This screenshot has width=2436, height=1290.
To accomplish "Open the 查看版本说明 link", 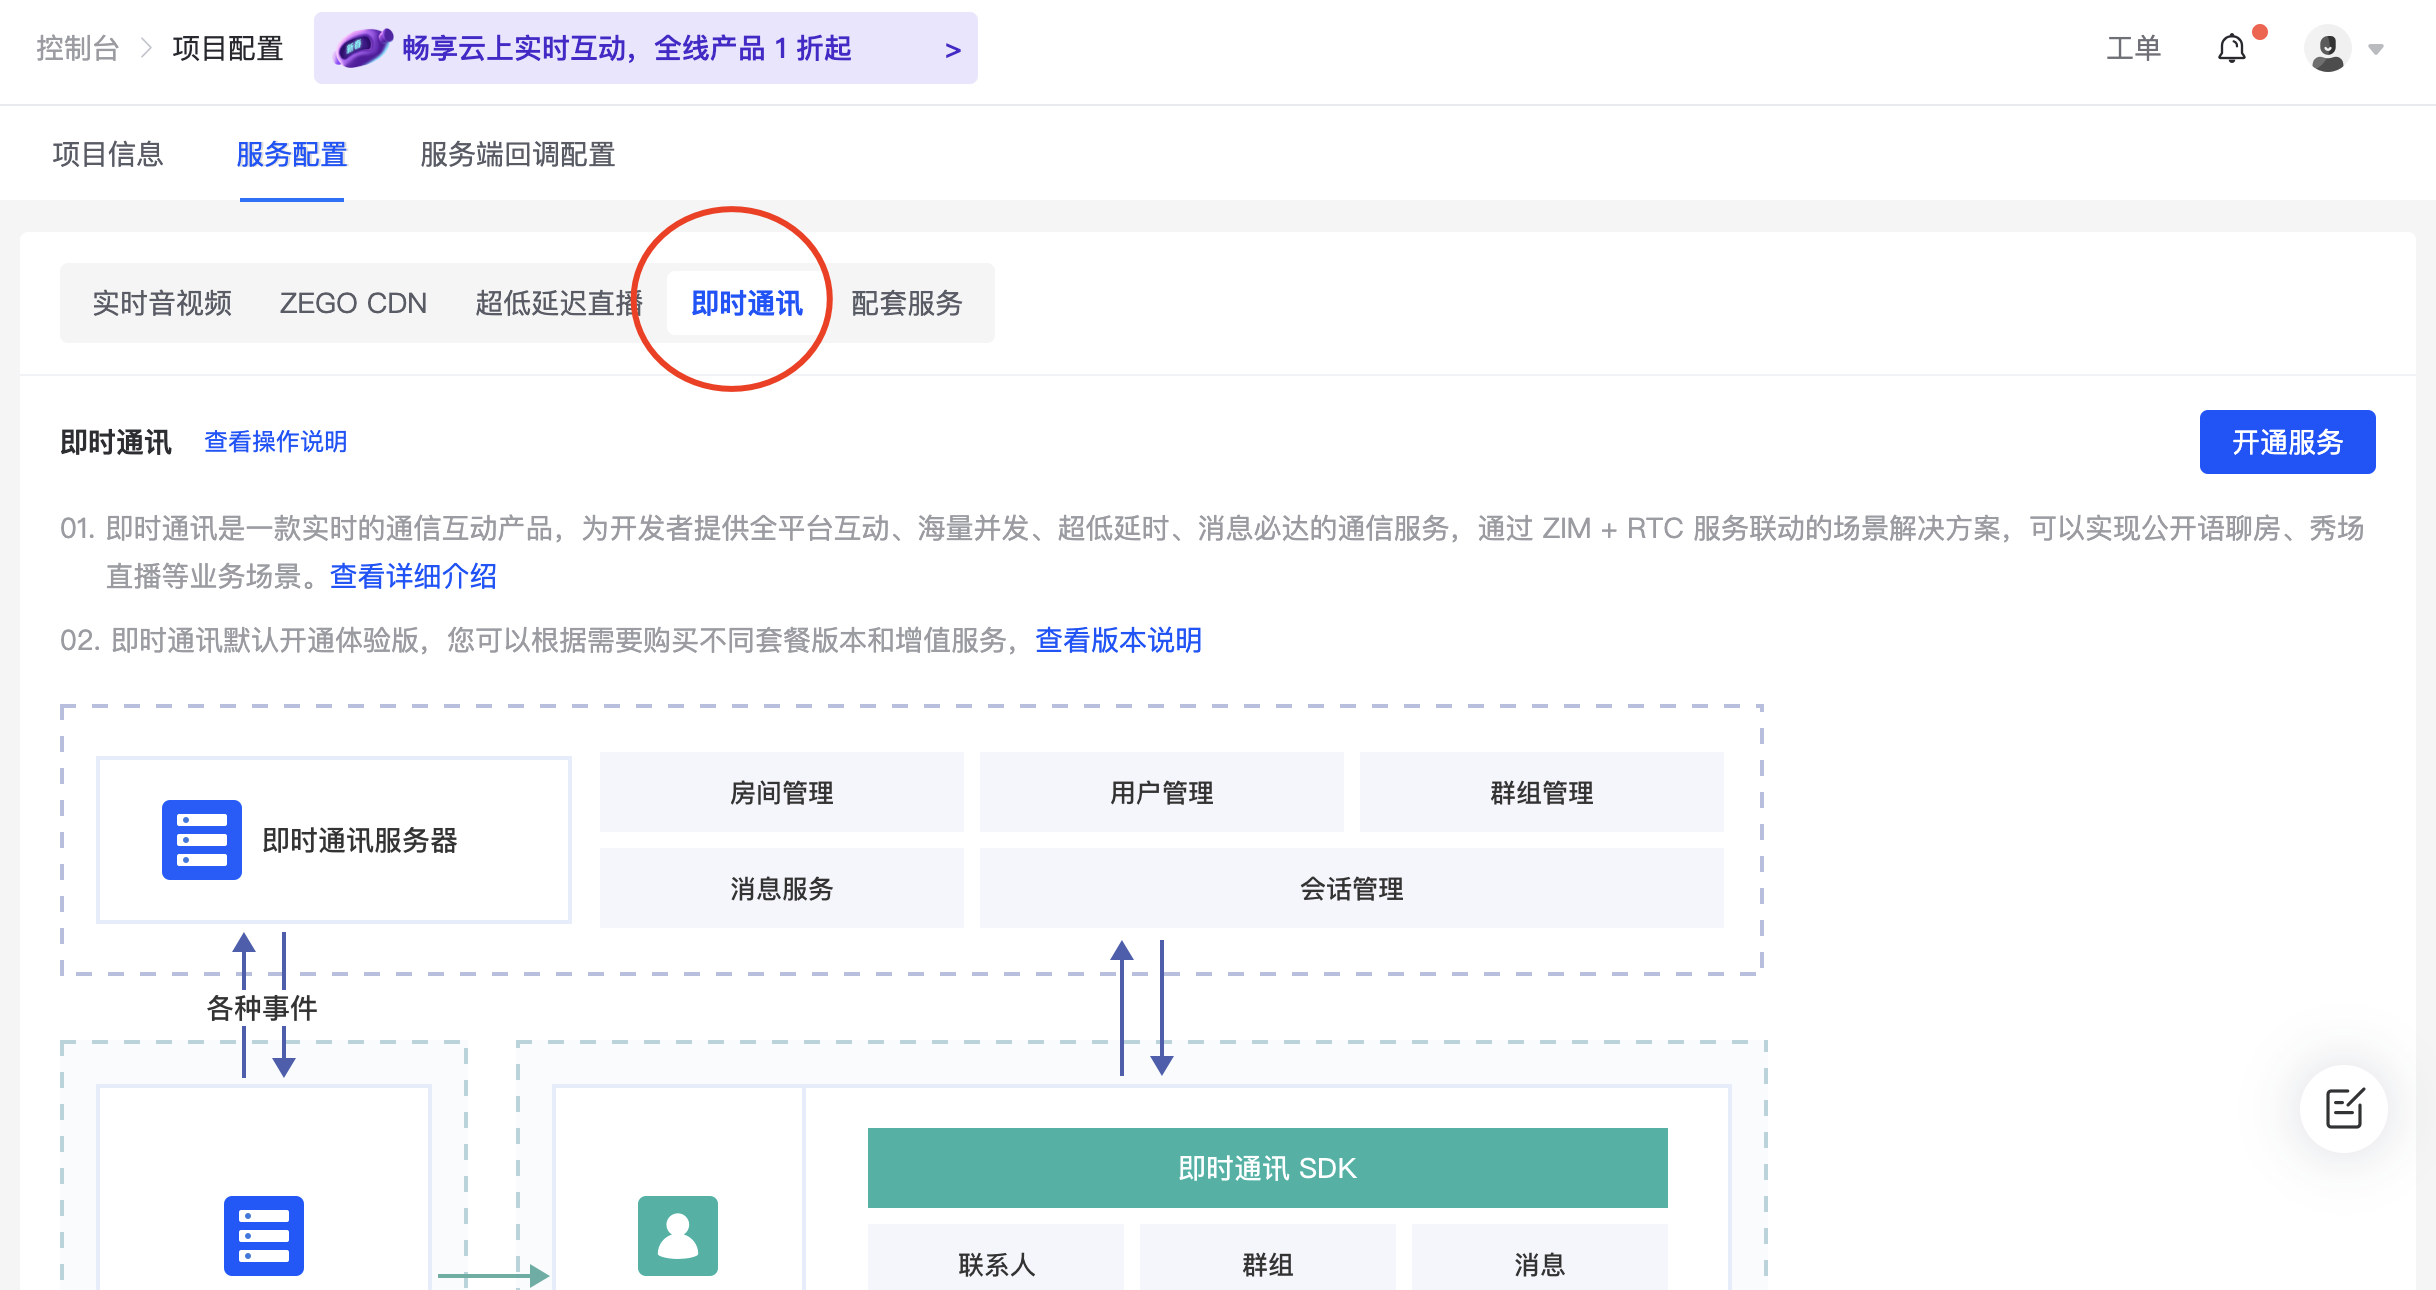I will (1118, 640).
